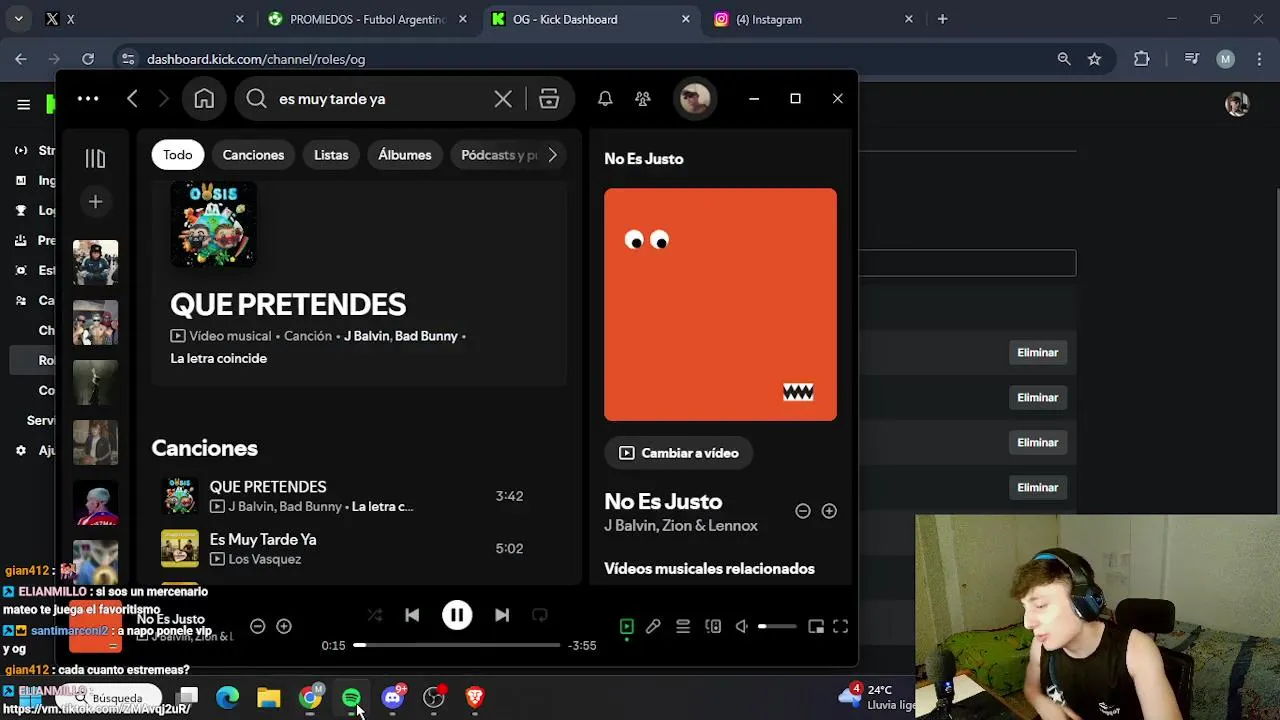Switch to the X browser tab
The image size is (1280, 720).
click(144, 19)
